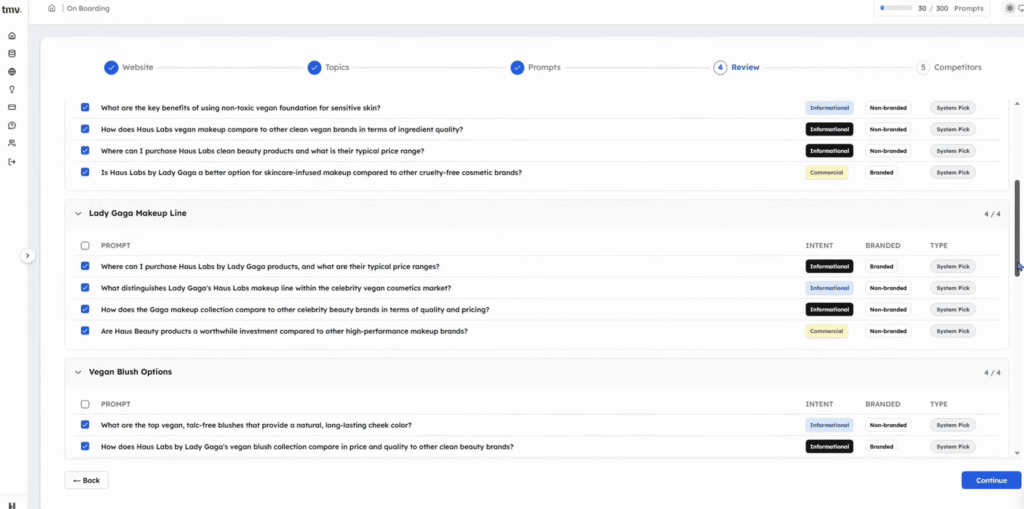Collapse the Lady Gaga Makeup Line section
Viewport: 1024px width, 509px height.
point(78,213)
